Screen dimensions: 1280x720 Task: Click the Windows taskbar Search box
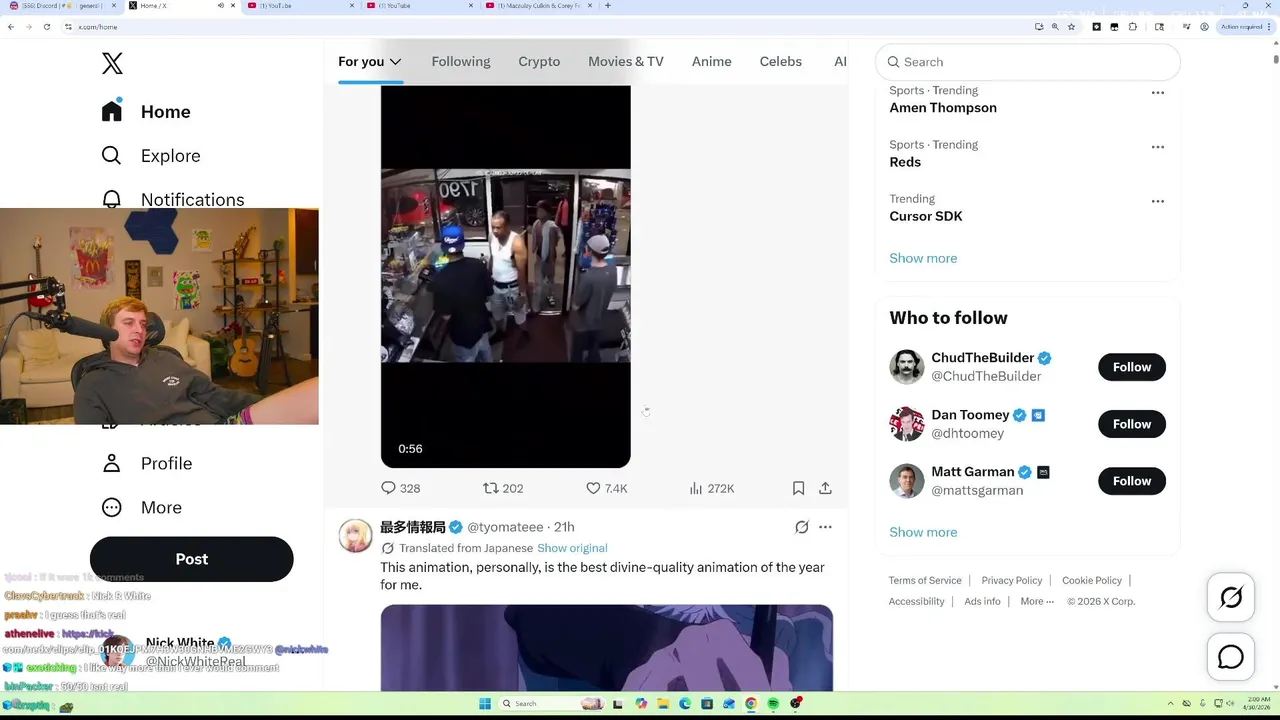click(x=553, y=704)
